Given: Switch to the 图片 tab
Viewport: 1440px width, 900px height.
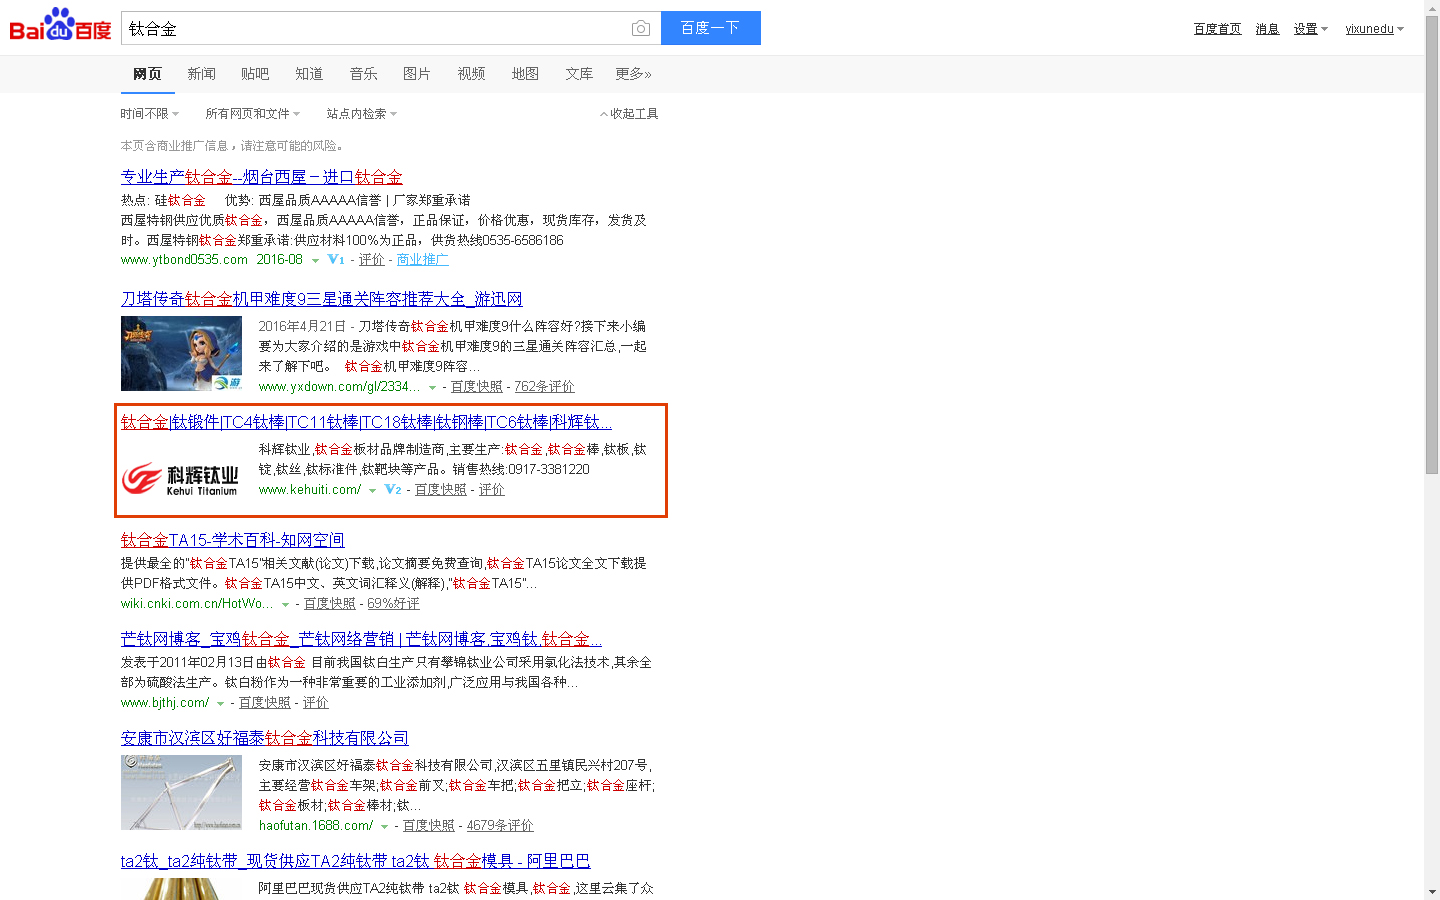Looking at the screenshot, I should (417, 74).
